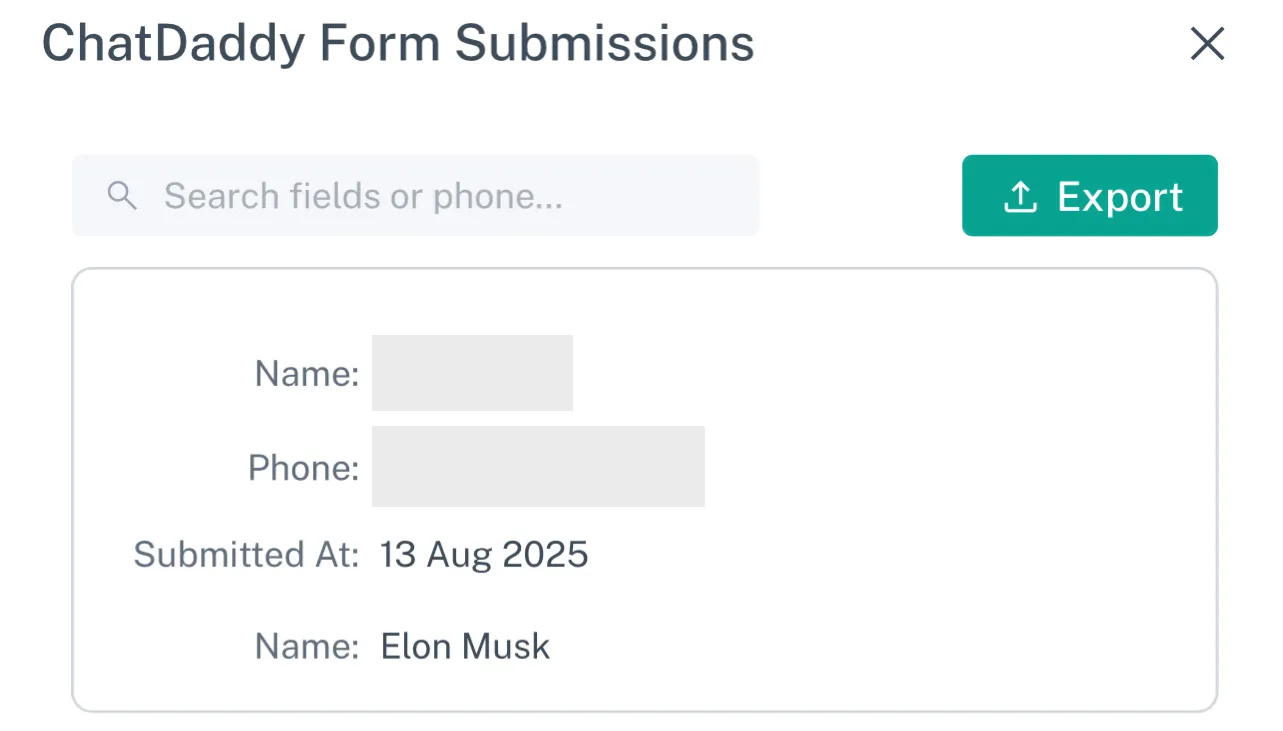The width and height of the screenshot is (1283, 731).
Task: Select the bottom 'Name:' label
Action: click(x=306, y=646)
